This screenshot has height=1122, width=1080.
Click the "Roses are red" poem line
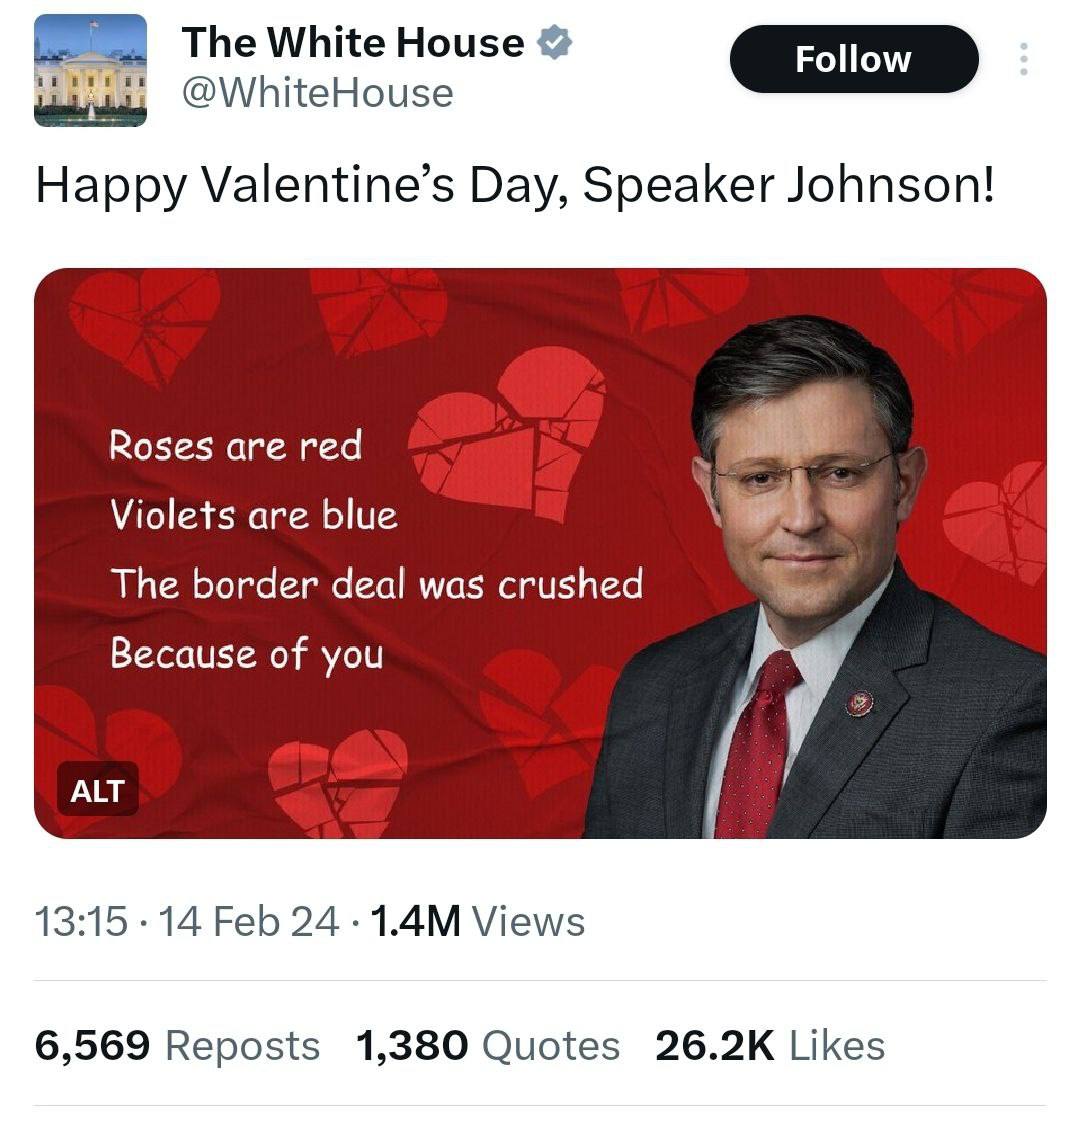235,445
